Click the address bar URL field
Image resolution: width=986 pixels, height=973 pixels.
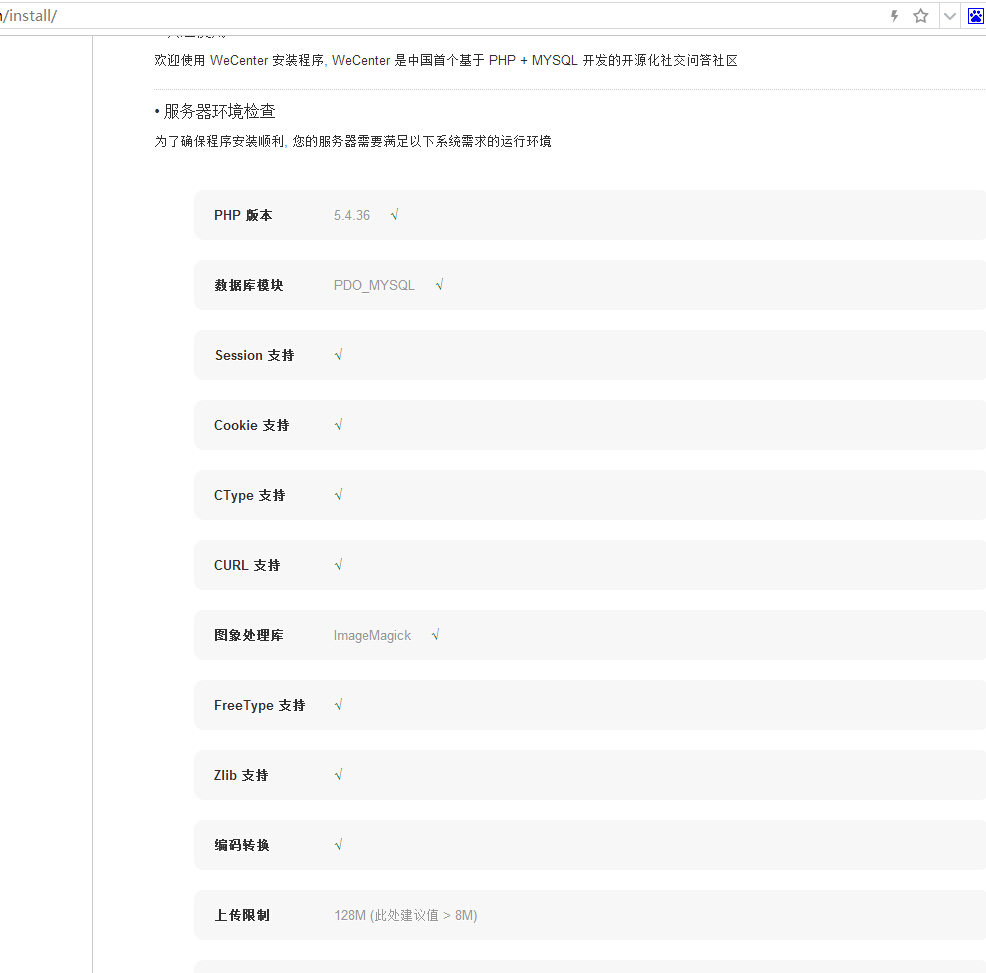400,16
